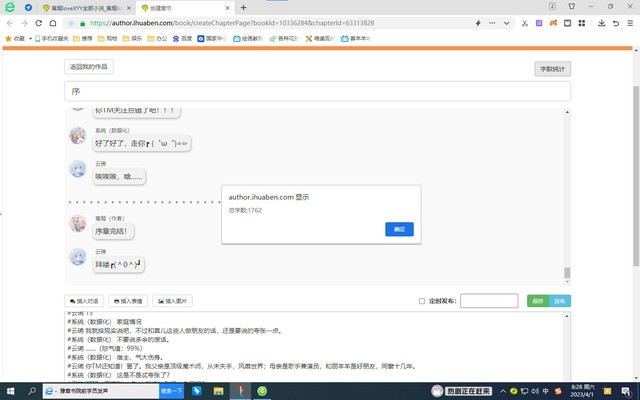
Task: Click 返回我的作品 to go back
Action: (x=91, y=67)
